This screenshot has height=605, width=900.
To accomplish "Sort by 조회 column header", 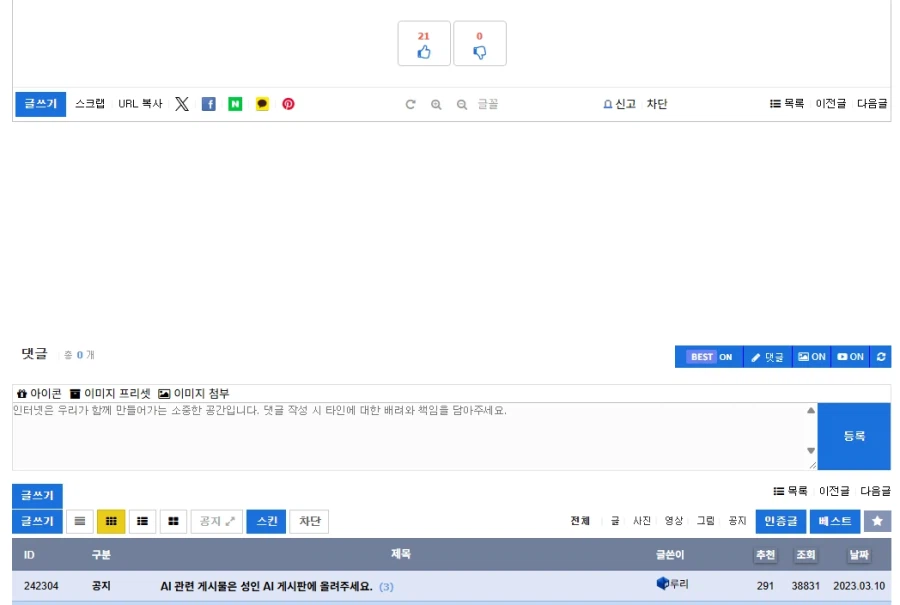I will click(805, 554).
